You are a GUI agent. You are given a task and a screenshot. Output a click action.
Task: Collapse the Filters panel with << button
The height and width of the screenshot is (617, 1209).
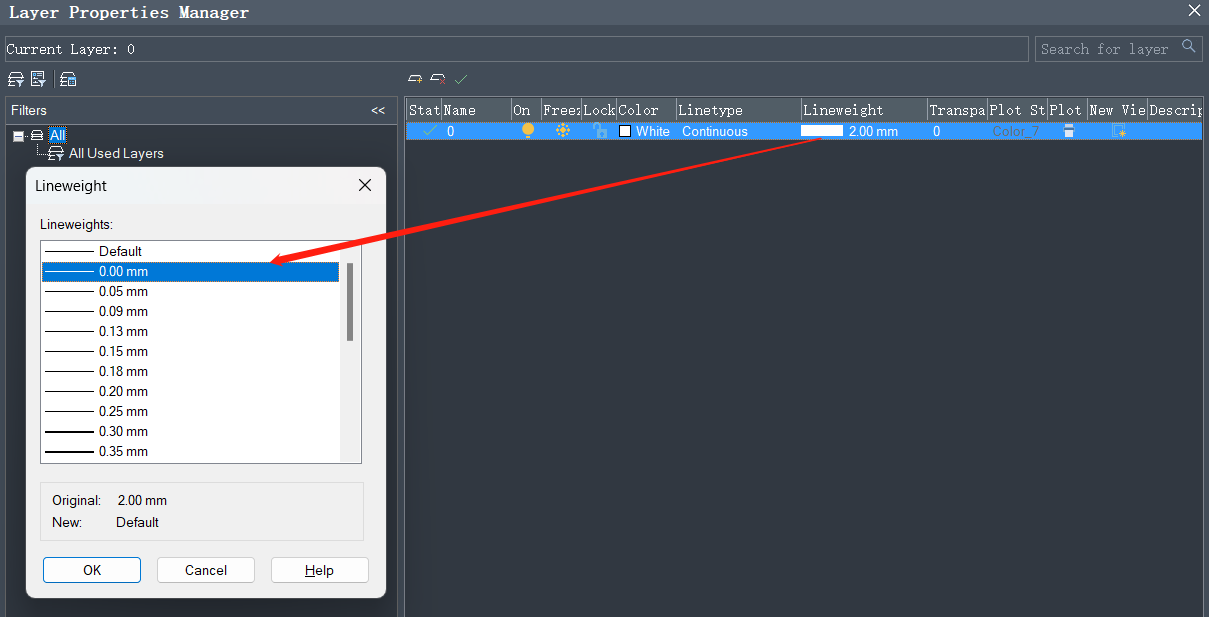pos(378,110)
